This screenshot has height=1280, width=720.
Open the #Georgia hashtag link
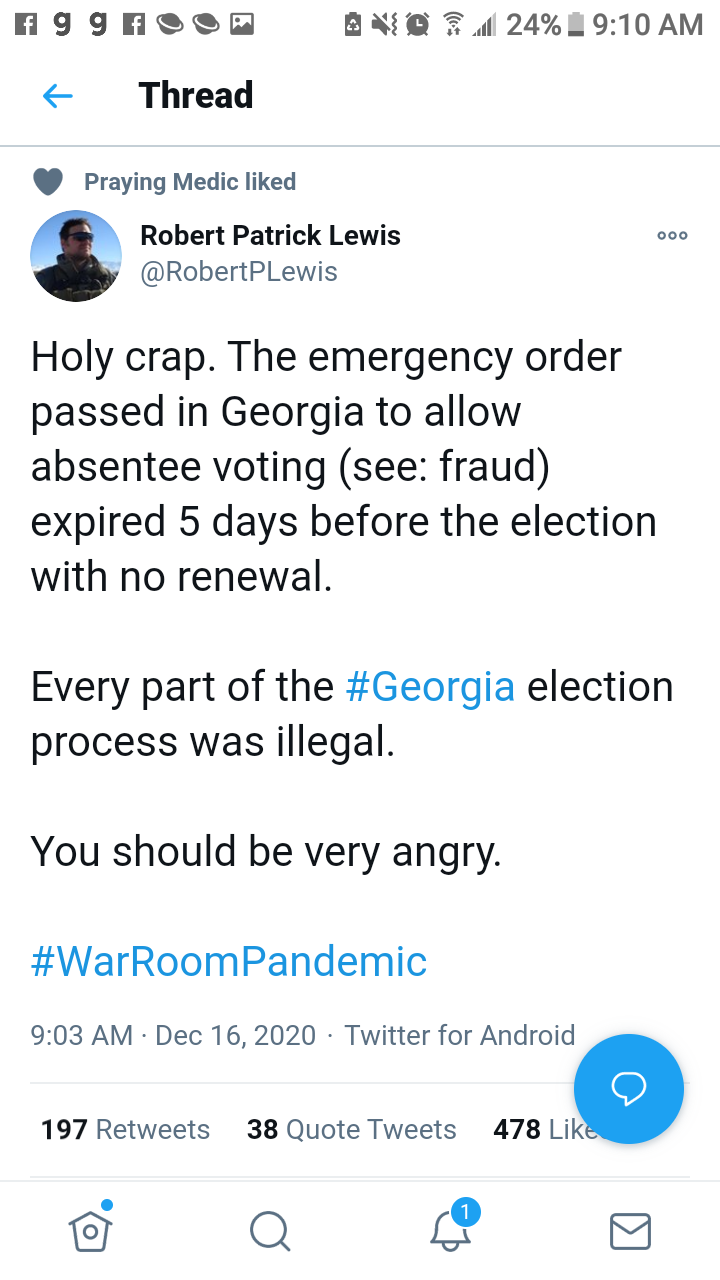coord(430,687)
